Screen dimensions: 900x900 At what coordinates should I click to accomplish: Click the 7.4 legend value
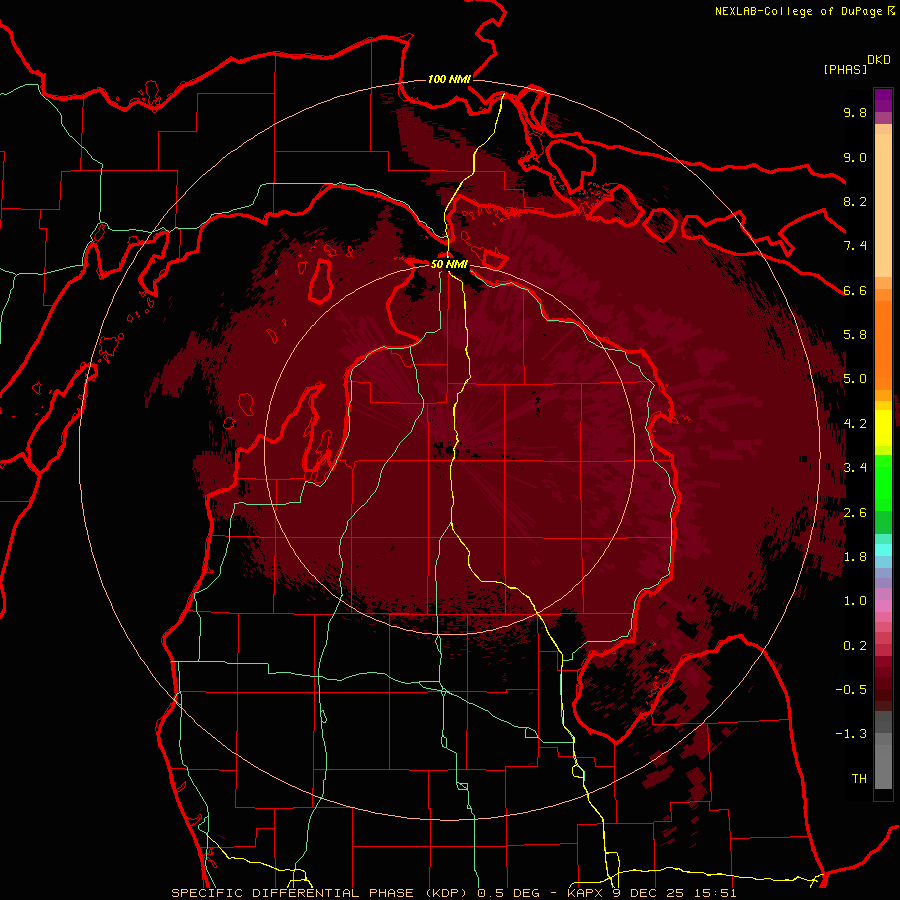tap(855, 246)
